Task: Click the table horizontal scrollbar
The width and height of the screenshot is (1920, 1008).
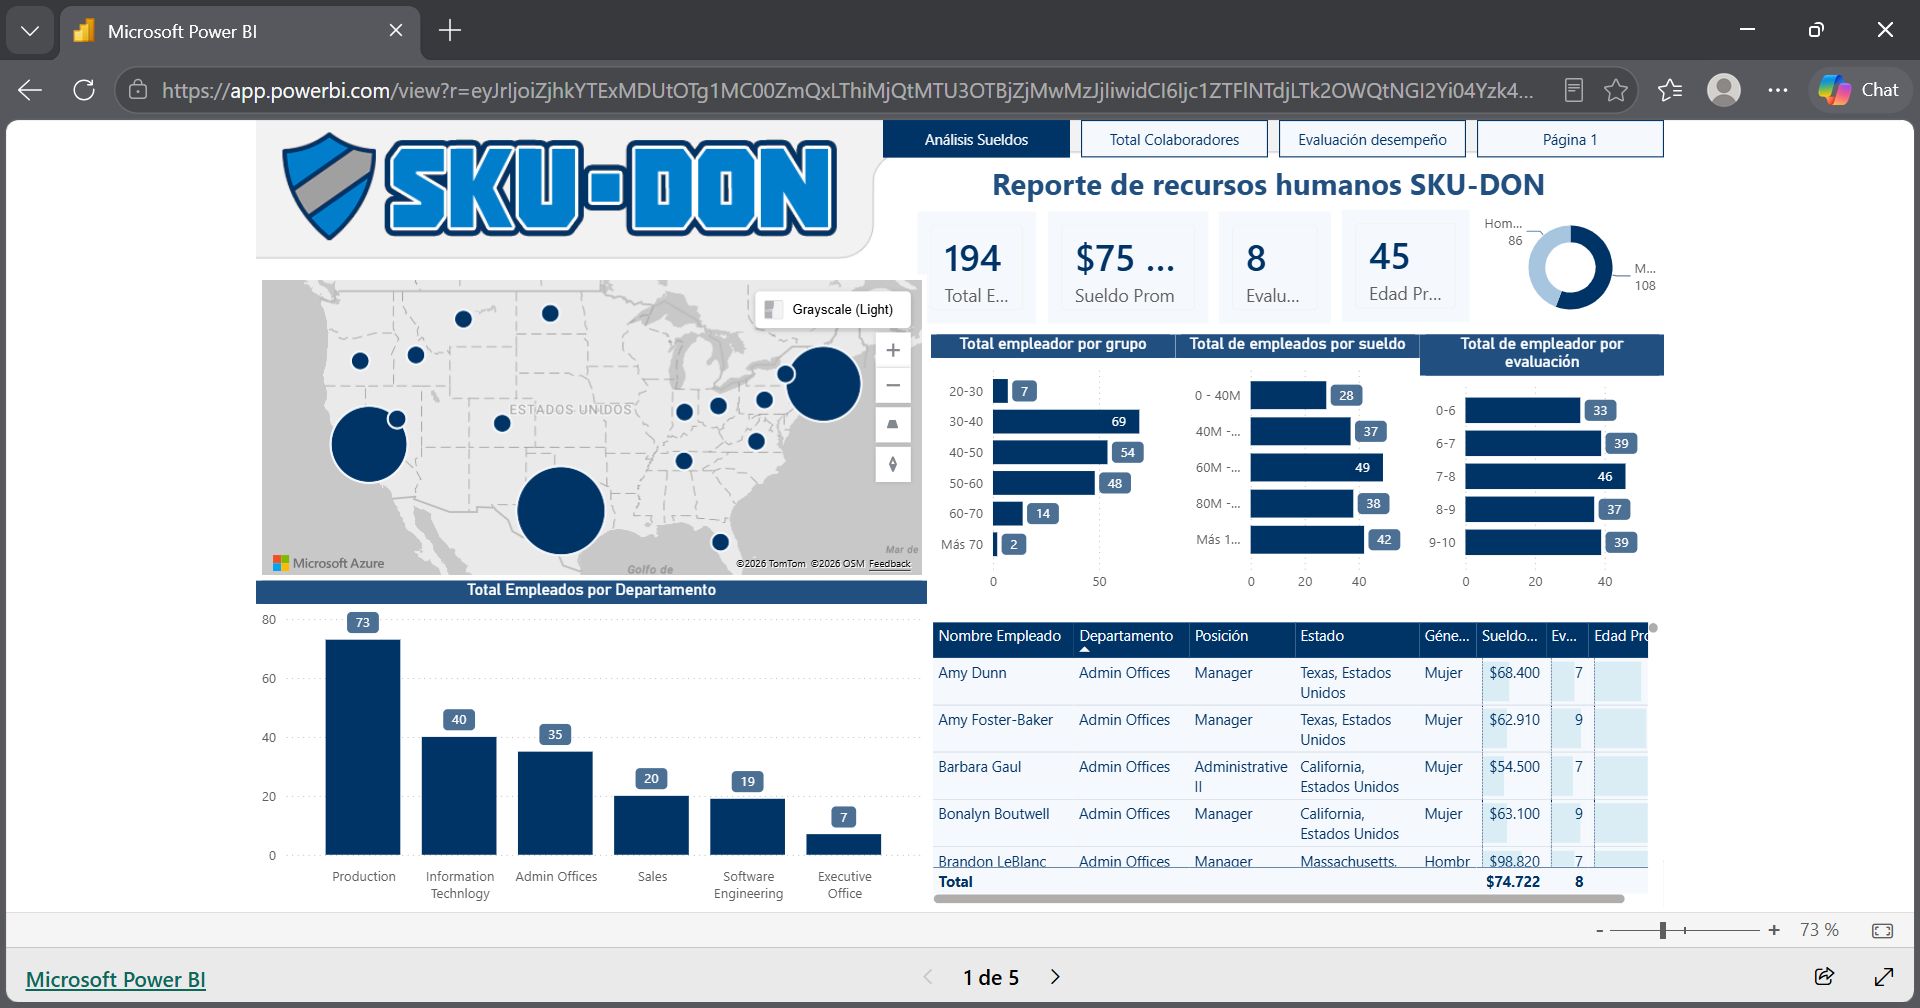Action: click(x=1278, y=899)
